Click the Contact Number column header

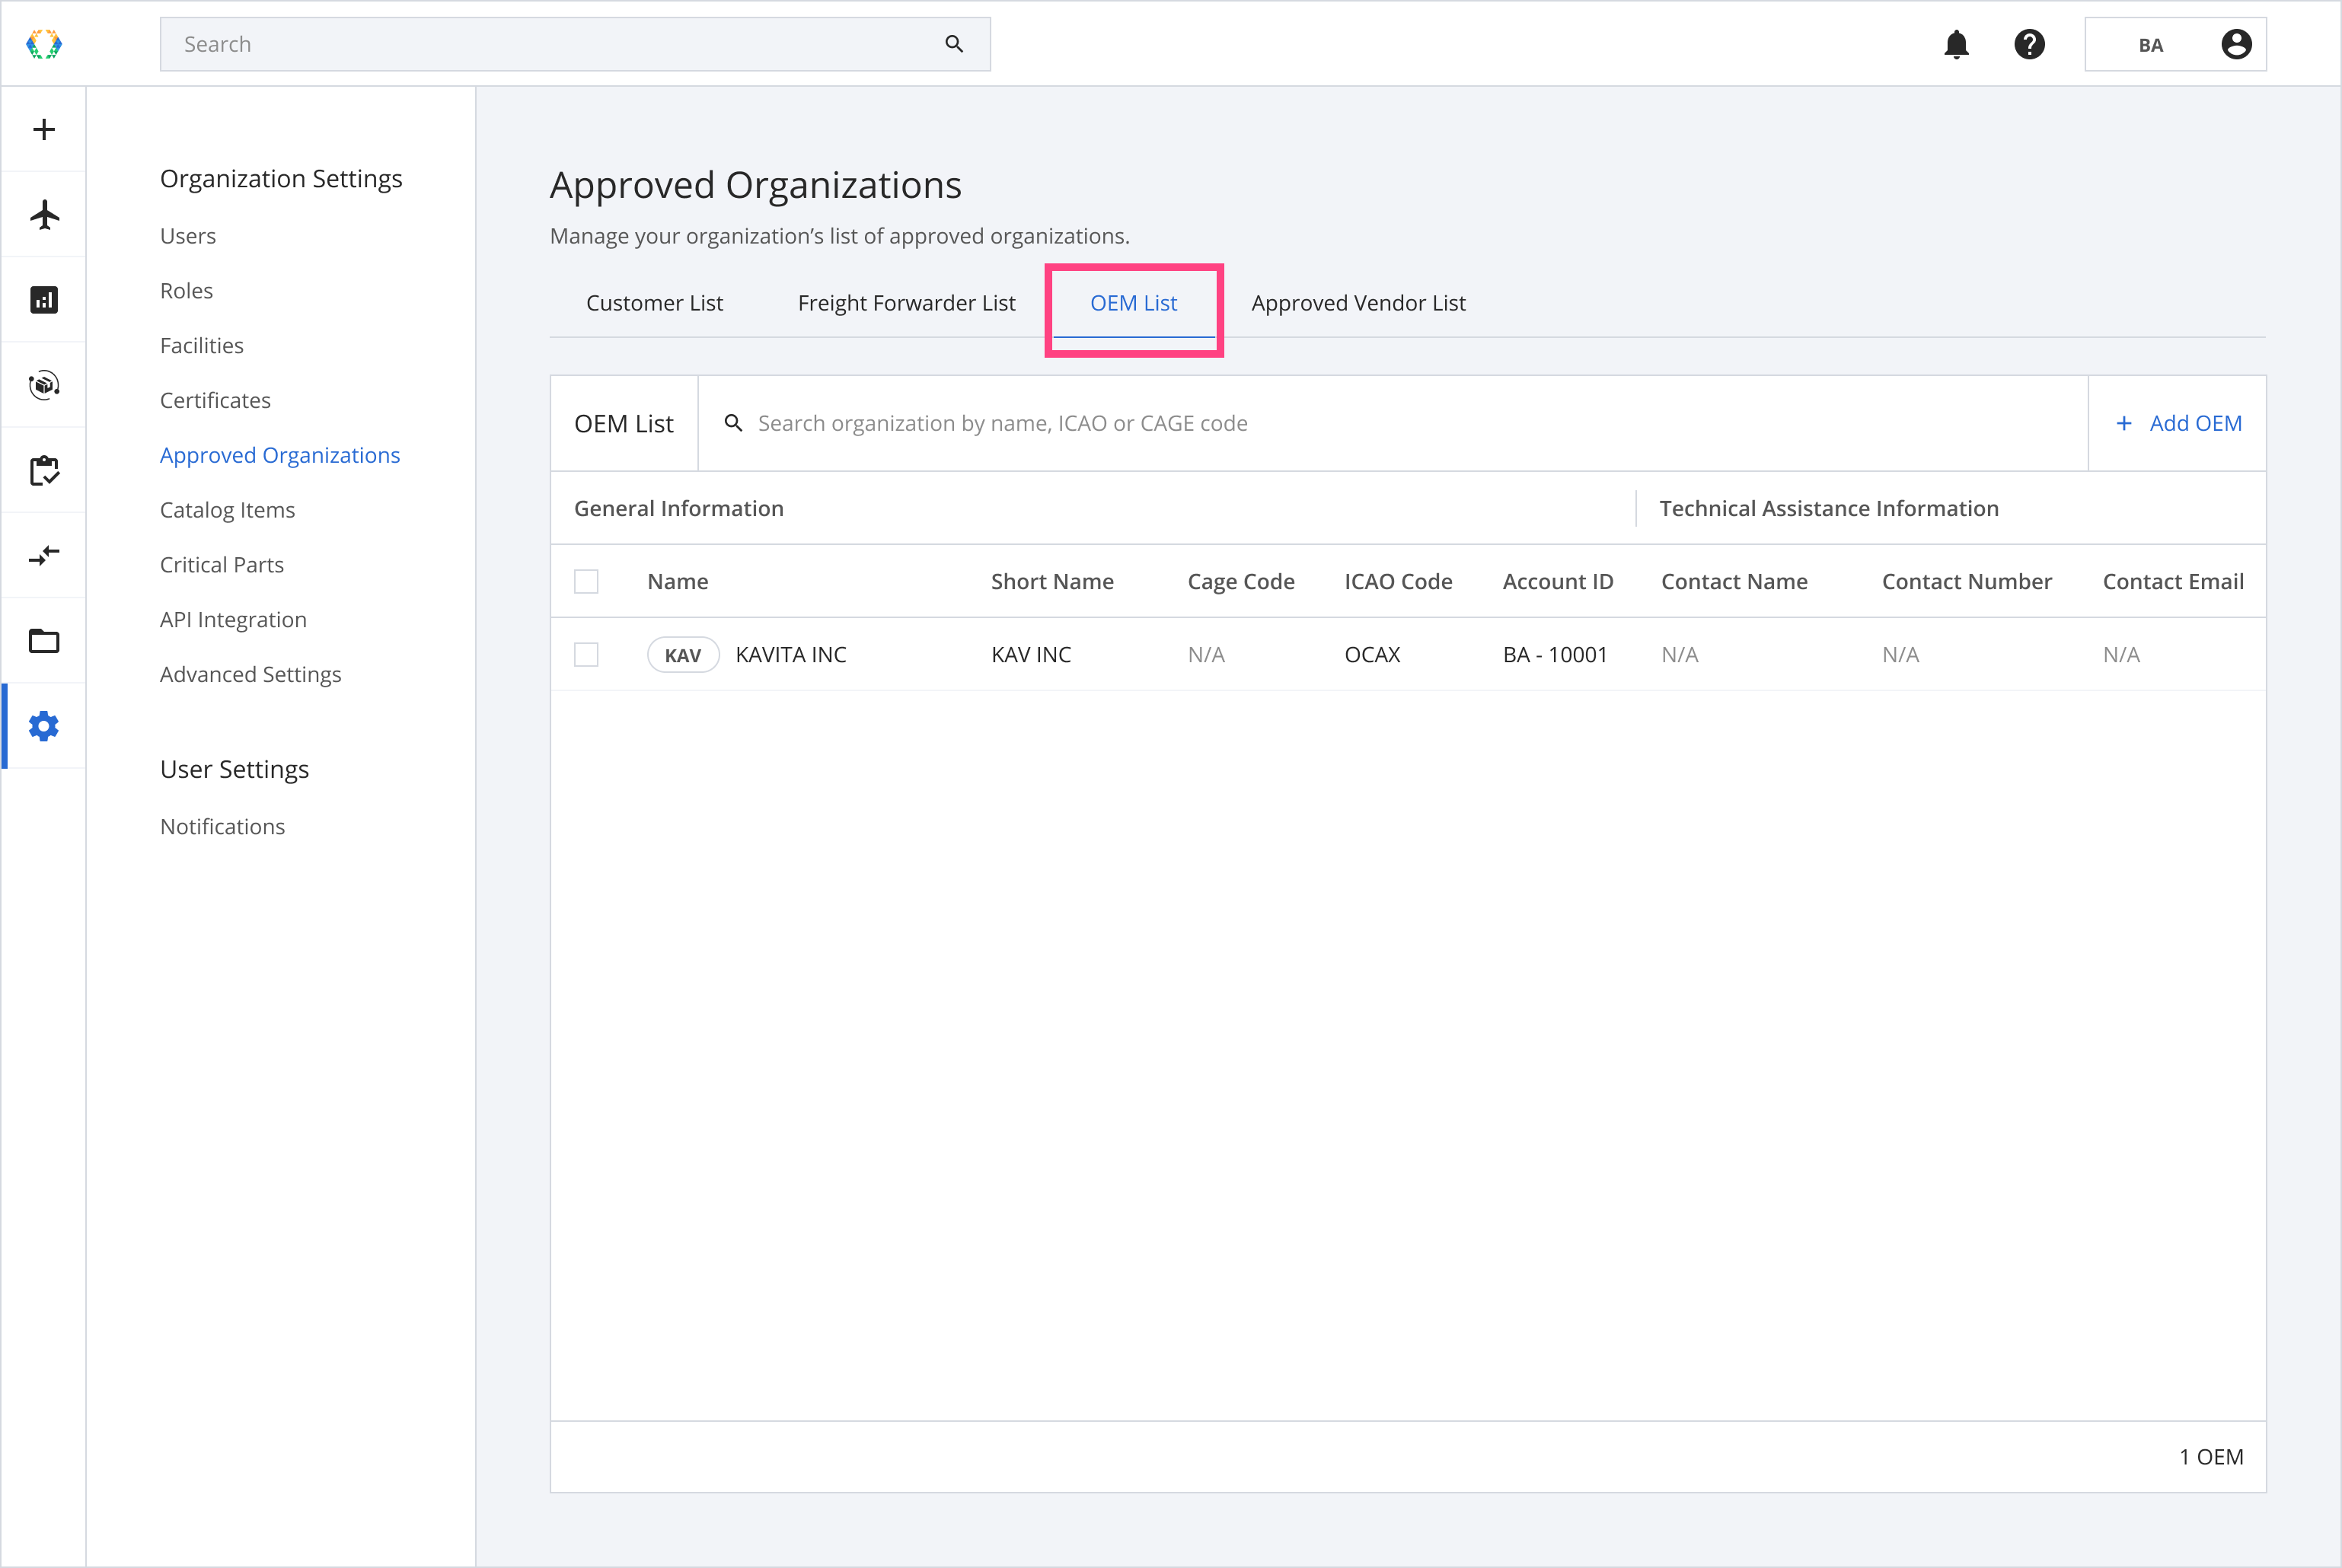coord(1967,581)
